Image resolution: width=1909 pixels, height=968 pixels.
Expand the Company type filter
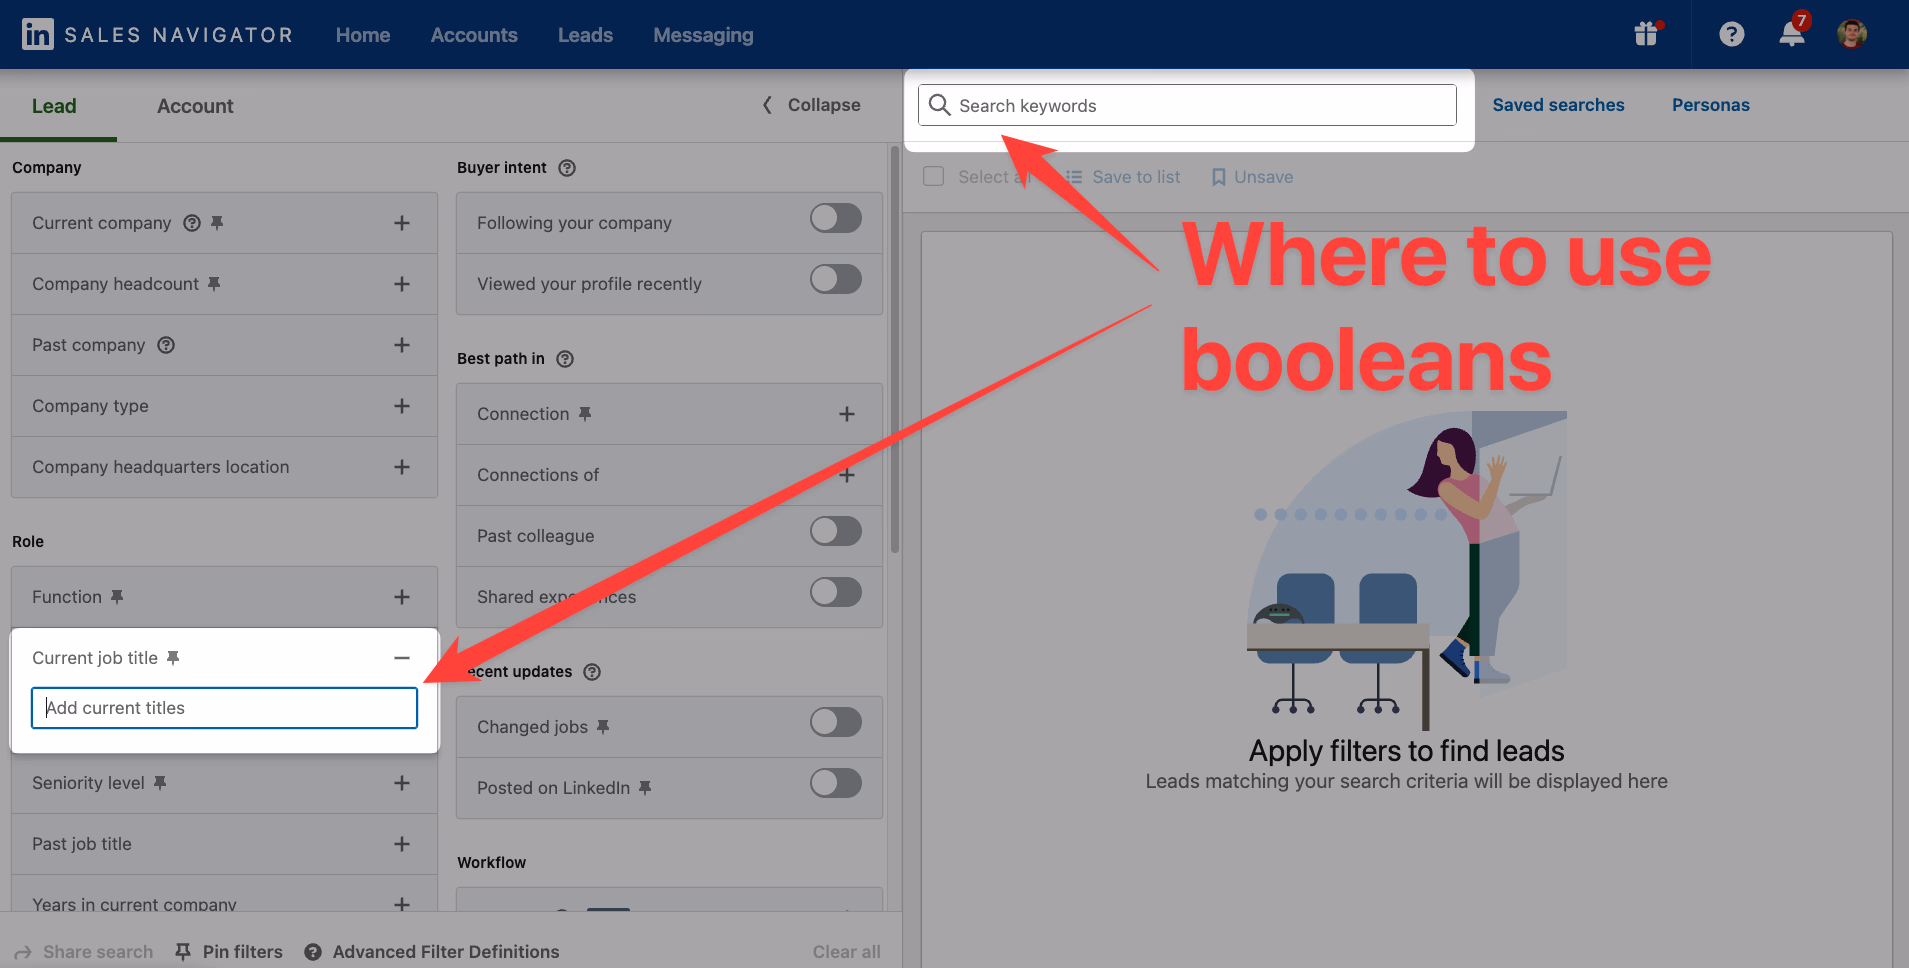pyautogui.click(x=402, y=406)
